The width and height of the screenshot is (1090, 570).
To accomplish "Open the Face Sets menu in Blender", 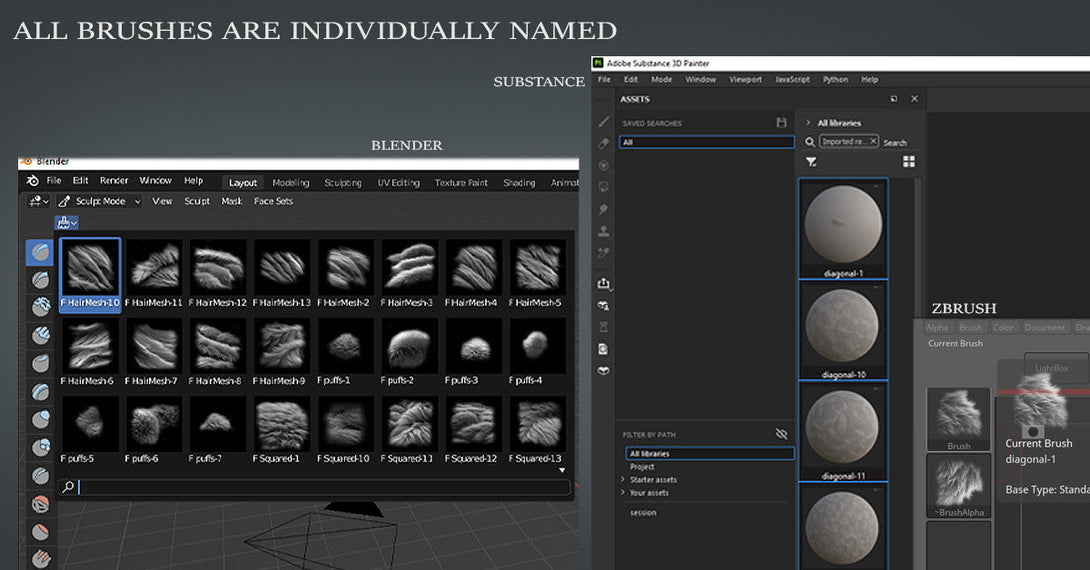I will (273, 201).
